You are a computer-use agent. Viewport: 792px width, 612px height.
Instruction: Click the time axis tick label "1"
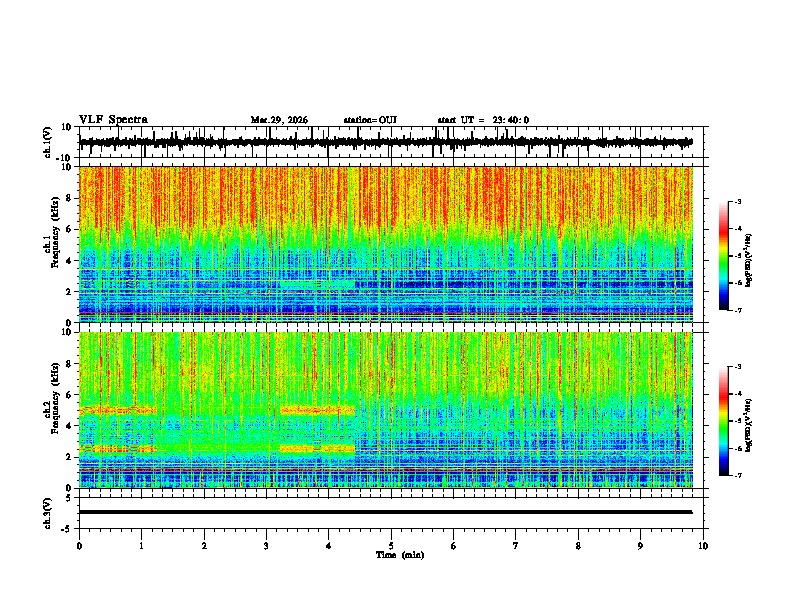[x=141, y=546]
